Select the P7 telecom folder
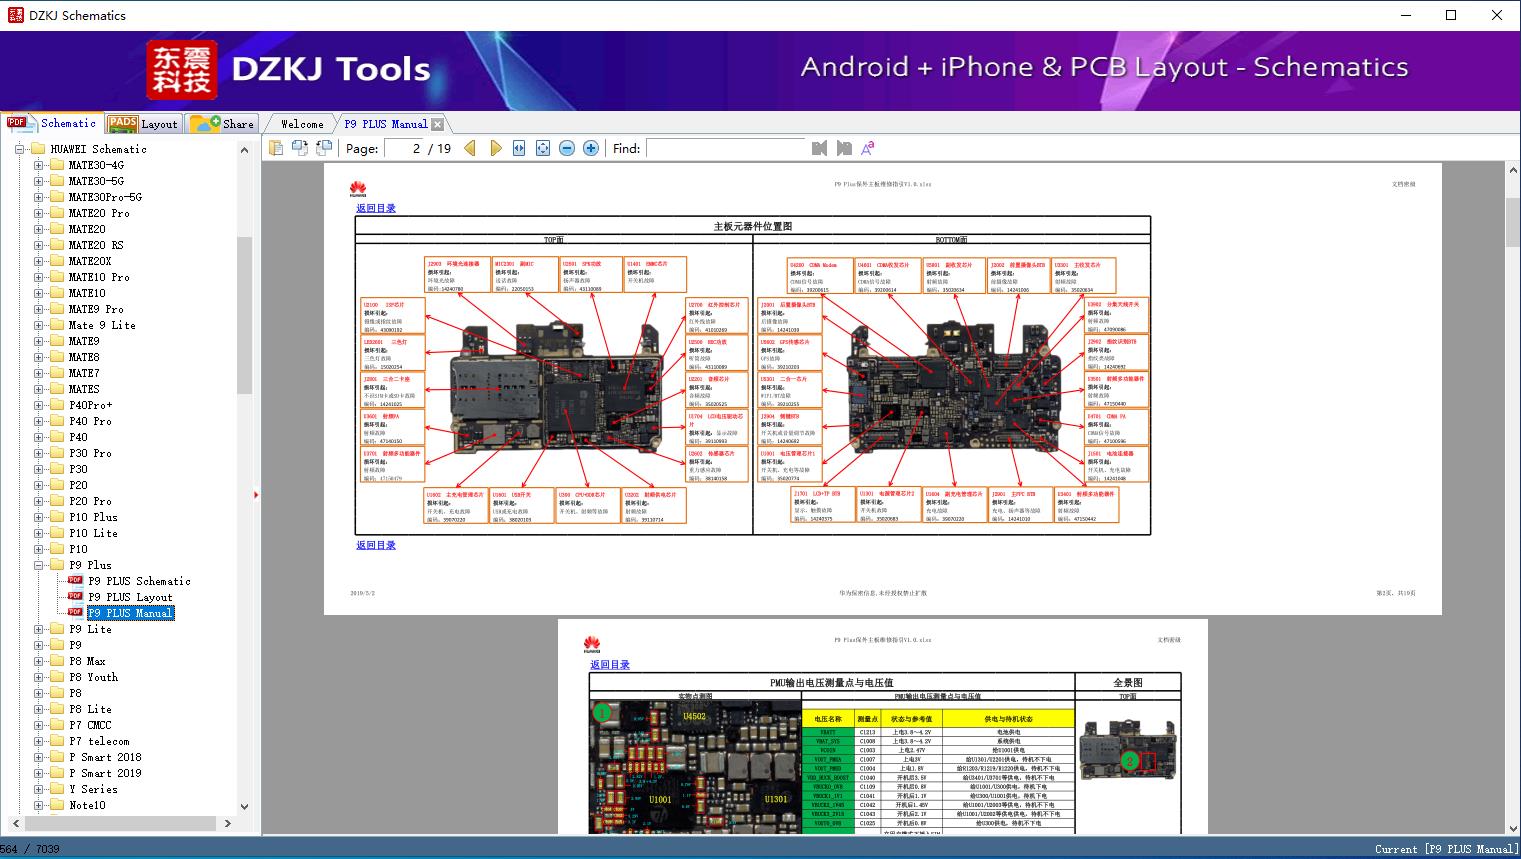1521x859 pixels. coord(99,741)
